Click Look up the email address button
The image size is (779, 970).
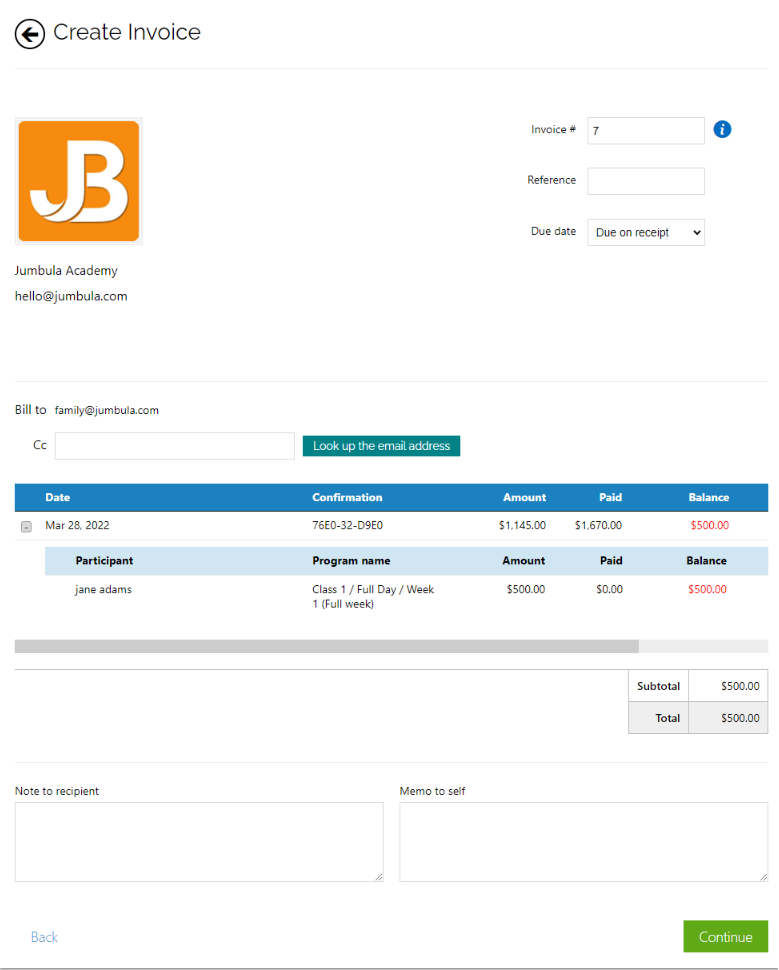point(381,445)
